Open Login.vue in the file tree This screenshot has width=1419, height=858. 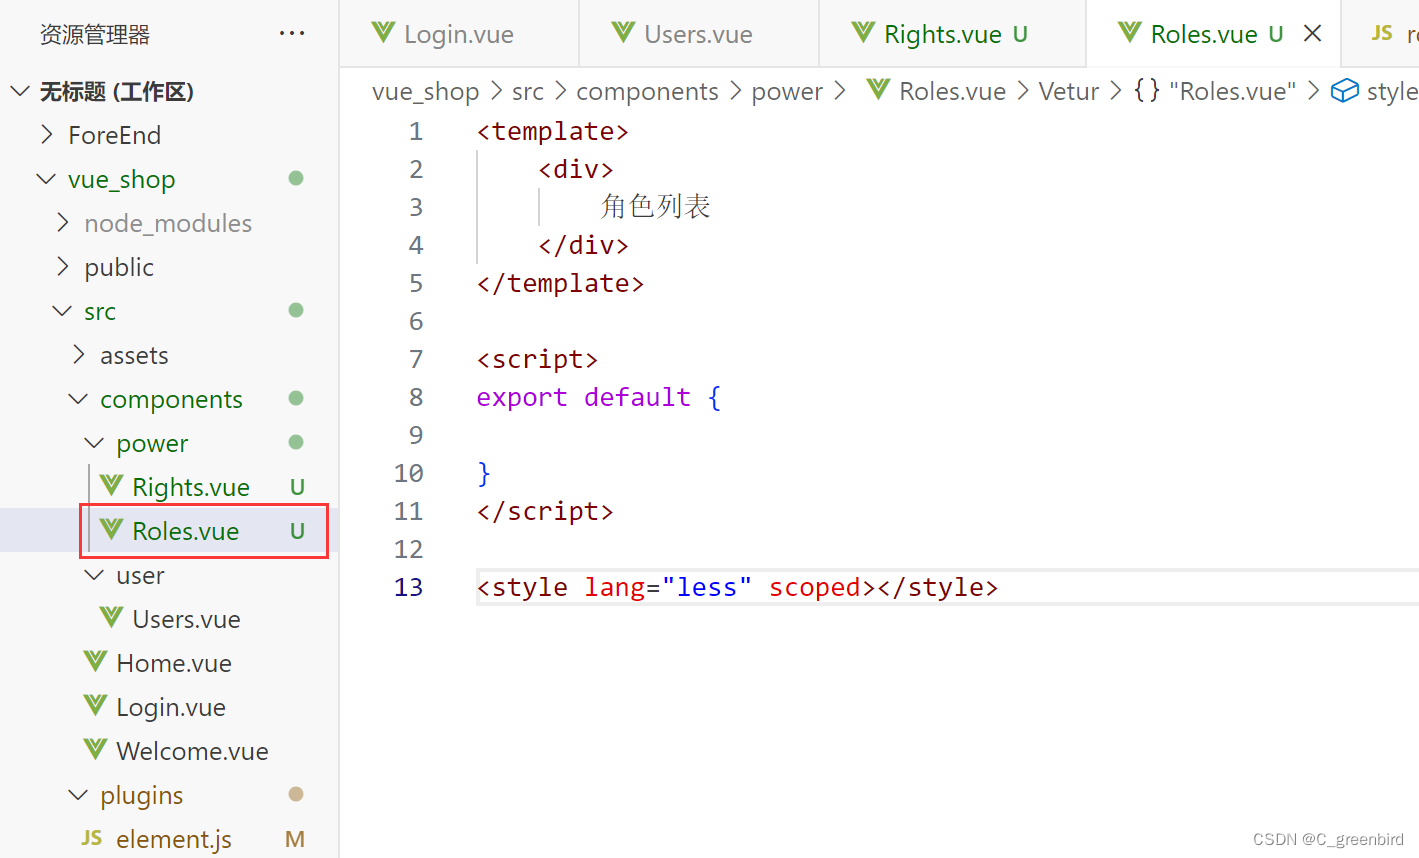click(x=171, y=707)
